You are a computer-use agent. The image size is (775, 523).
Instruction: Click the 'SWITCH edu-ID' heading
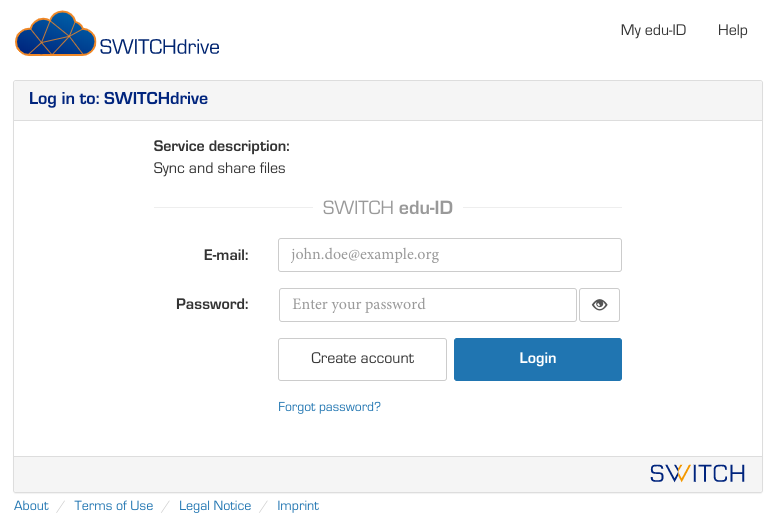tap(388, 208)
